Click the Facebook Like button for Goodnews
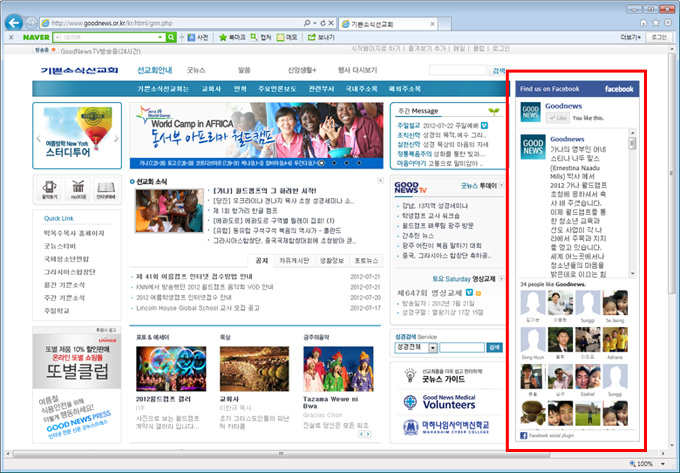 tap(557, 118)
